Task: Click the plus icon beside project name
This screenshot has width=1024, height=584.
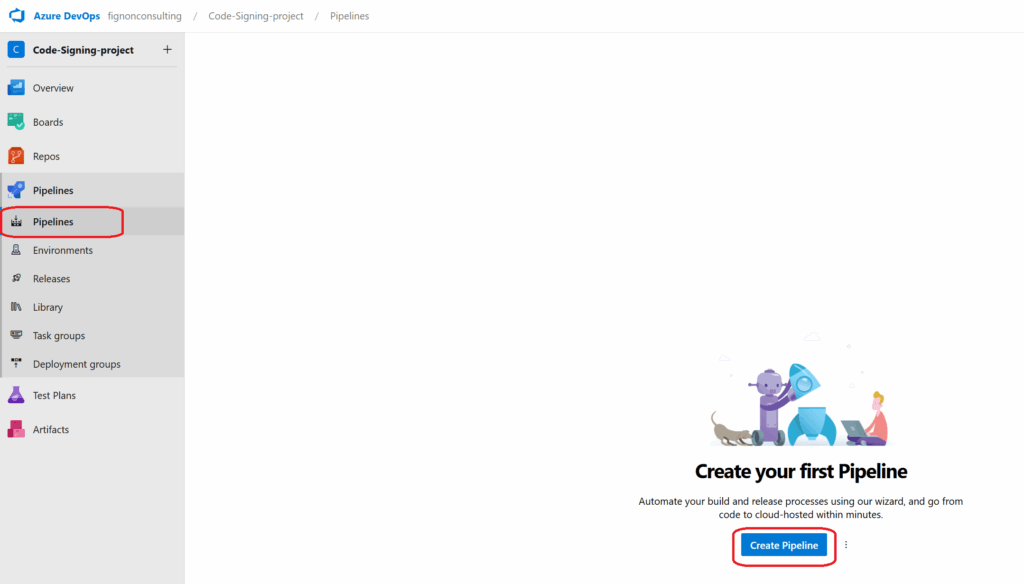Action: (167, 50)
